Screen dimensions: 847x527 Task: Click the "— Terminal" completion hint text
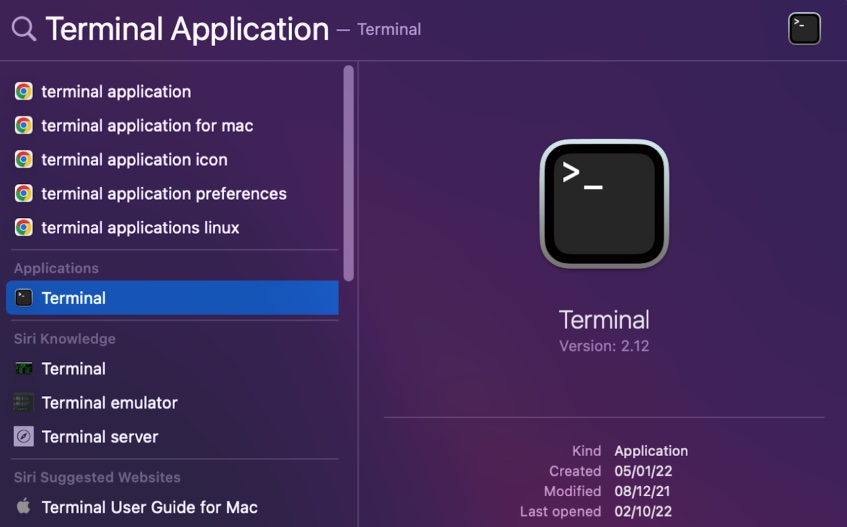tap(379, 29)
